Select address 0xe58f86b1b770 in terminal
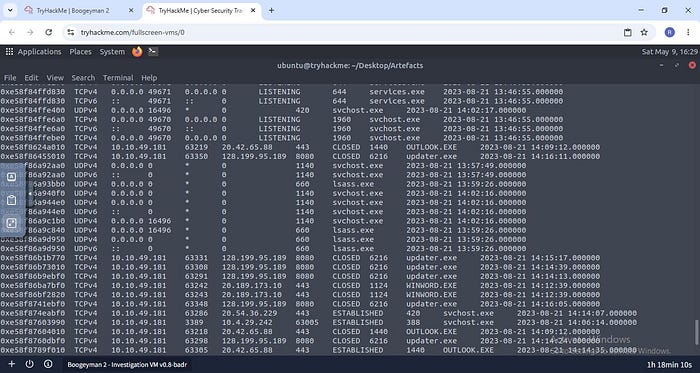The width and height of the screenshot is (700, 373). click(33, 258)
